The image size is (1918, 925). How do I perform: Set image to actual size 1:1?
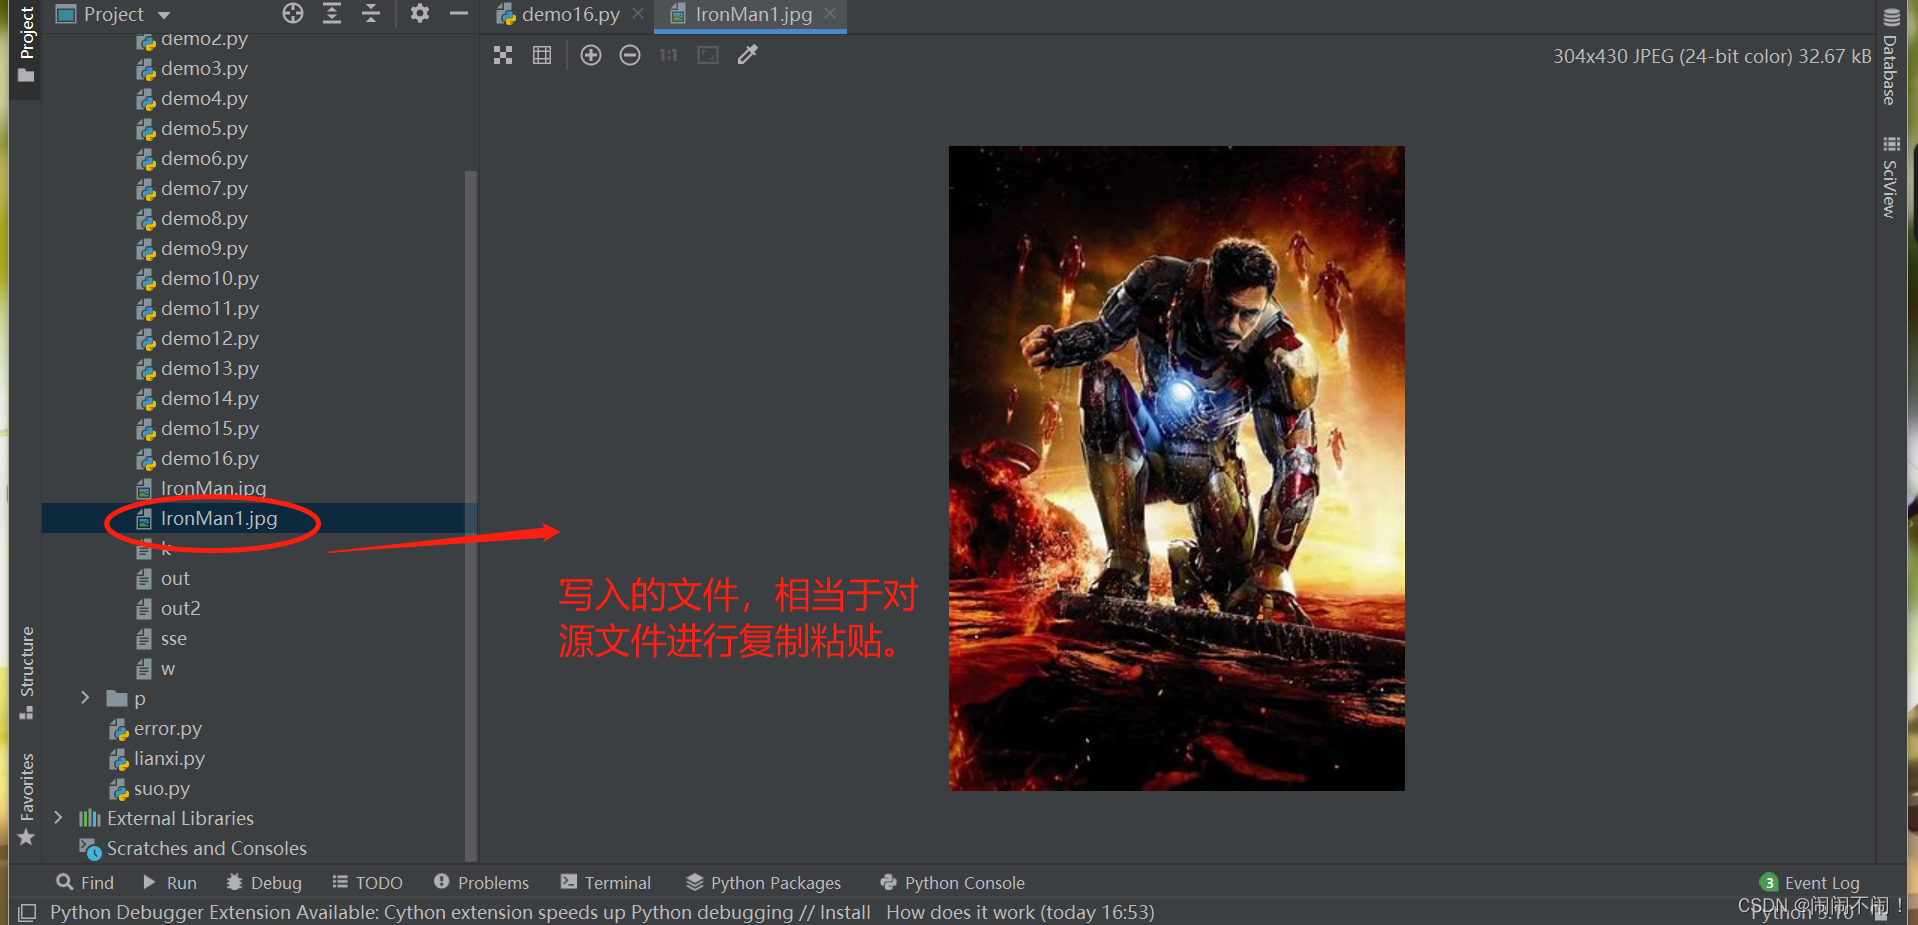point(668,56)
